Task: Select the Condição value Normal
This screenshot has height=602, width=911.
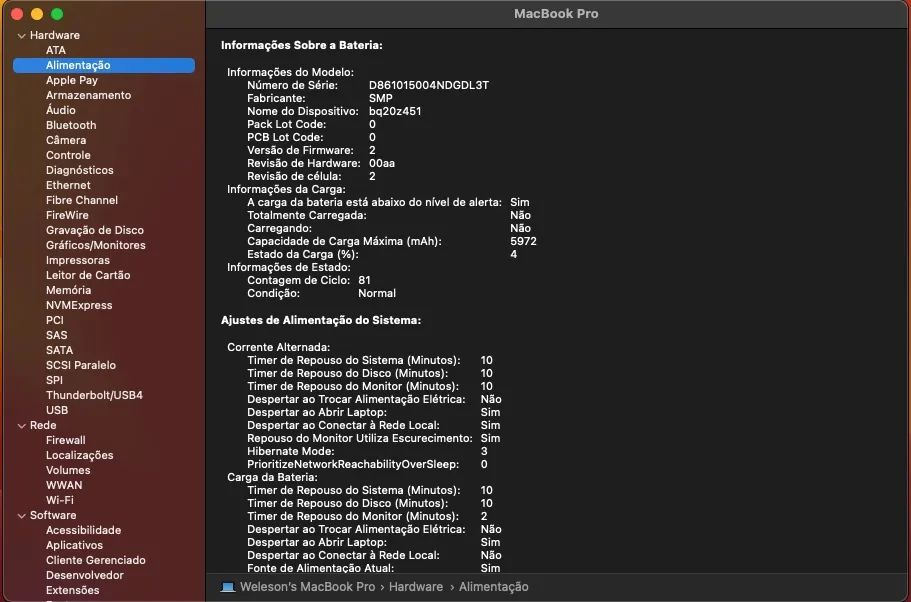Action: [x=377, y=293]
